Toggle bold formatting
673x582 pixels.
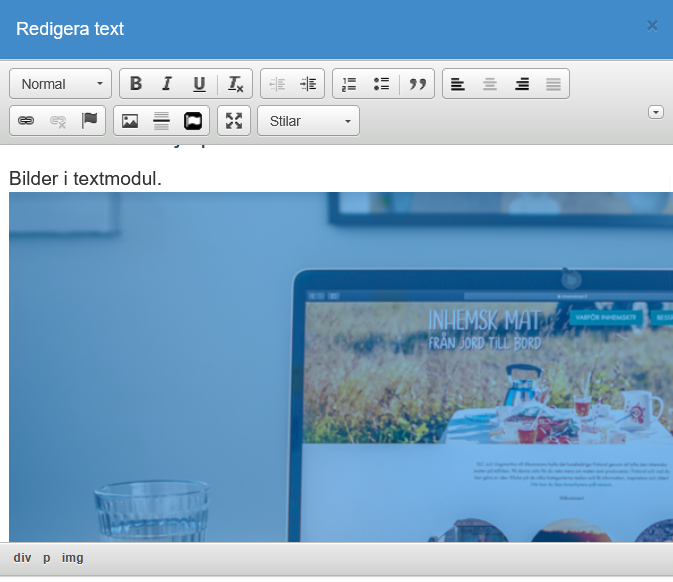pos(136,84)
